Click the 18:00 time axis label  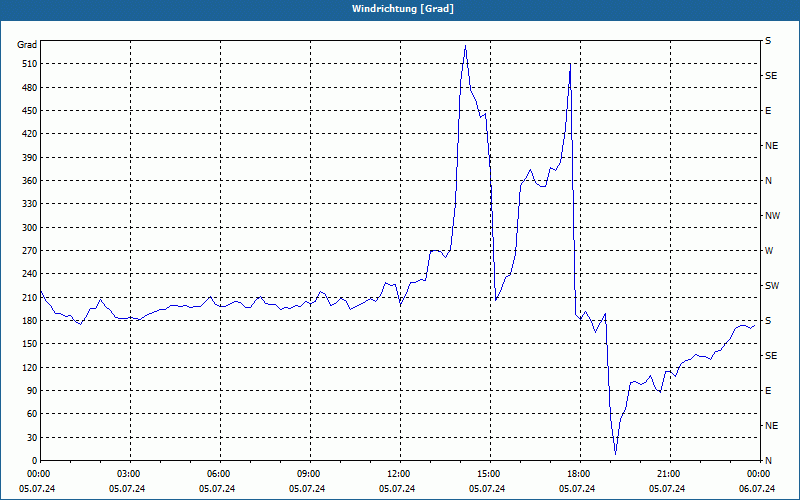coord(577,473)
